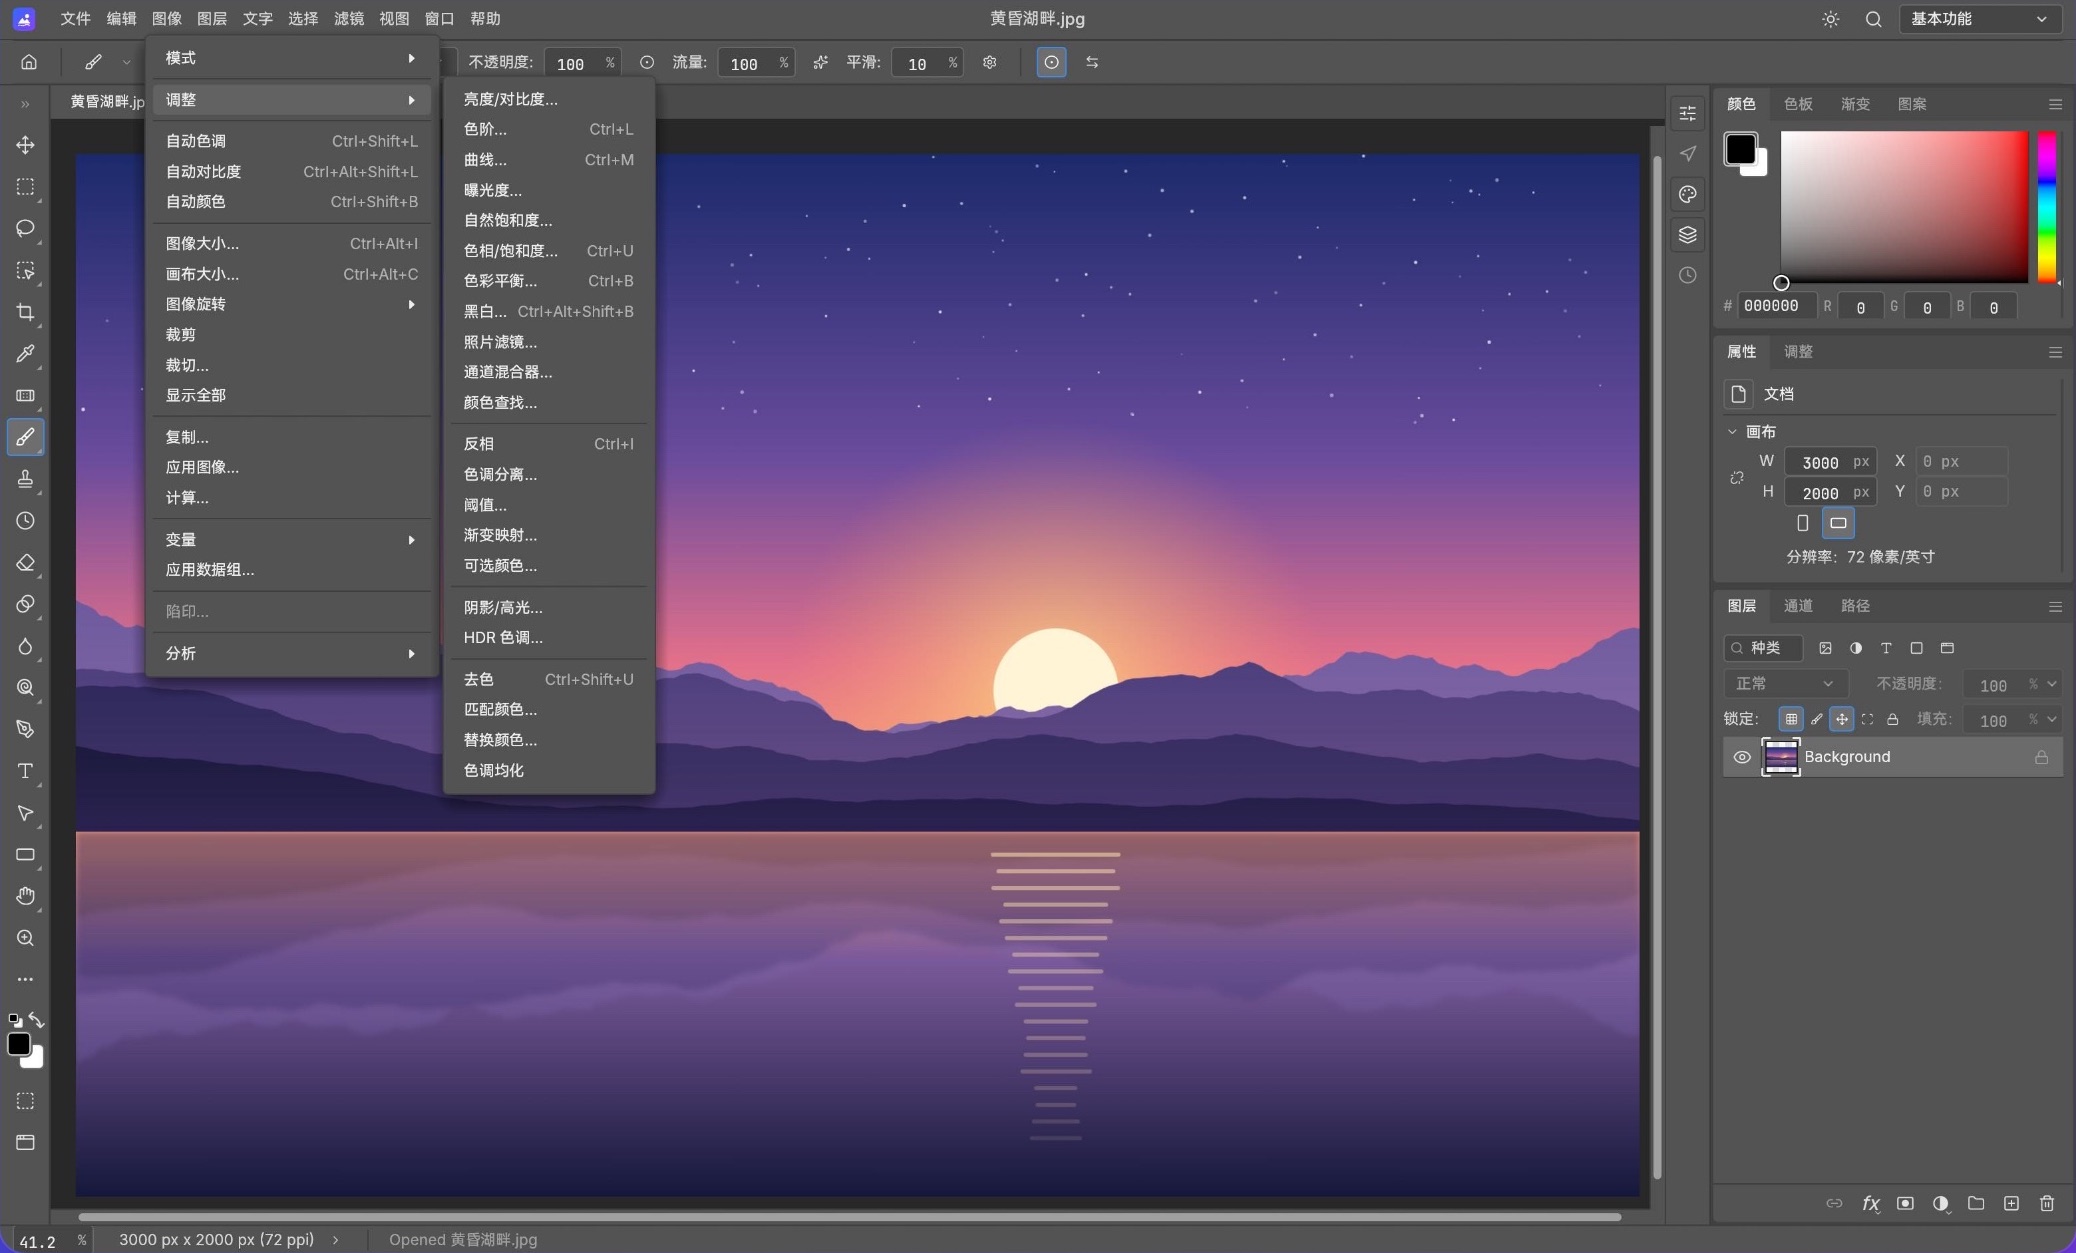Click the vertical hue slider strip
The image size is (2076, 1253).
tap(2047, 207)
